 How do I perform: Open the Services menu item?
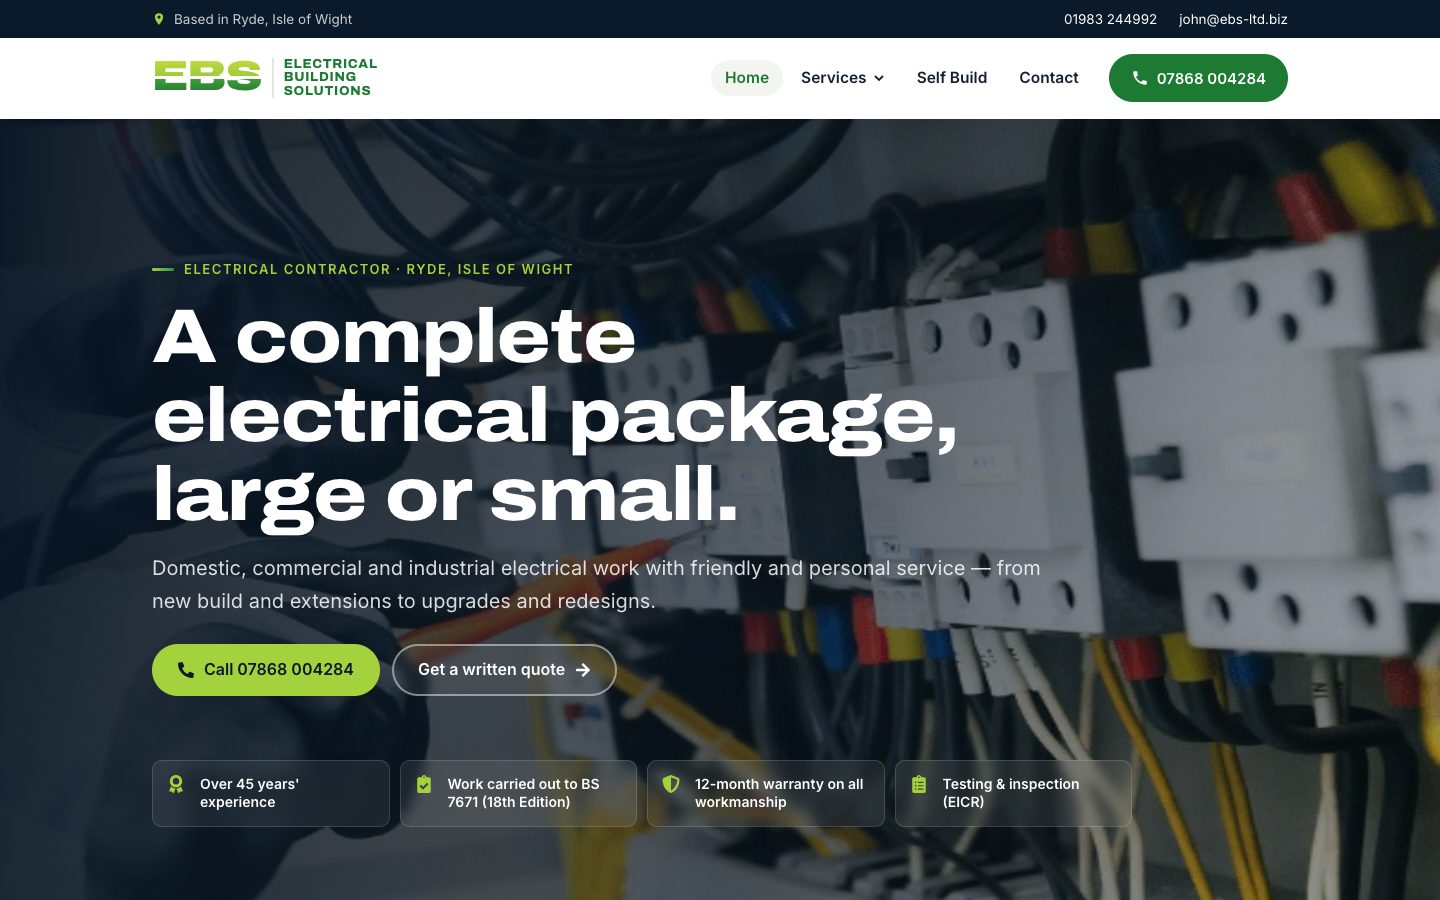[843, 78]
